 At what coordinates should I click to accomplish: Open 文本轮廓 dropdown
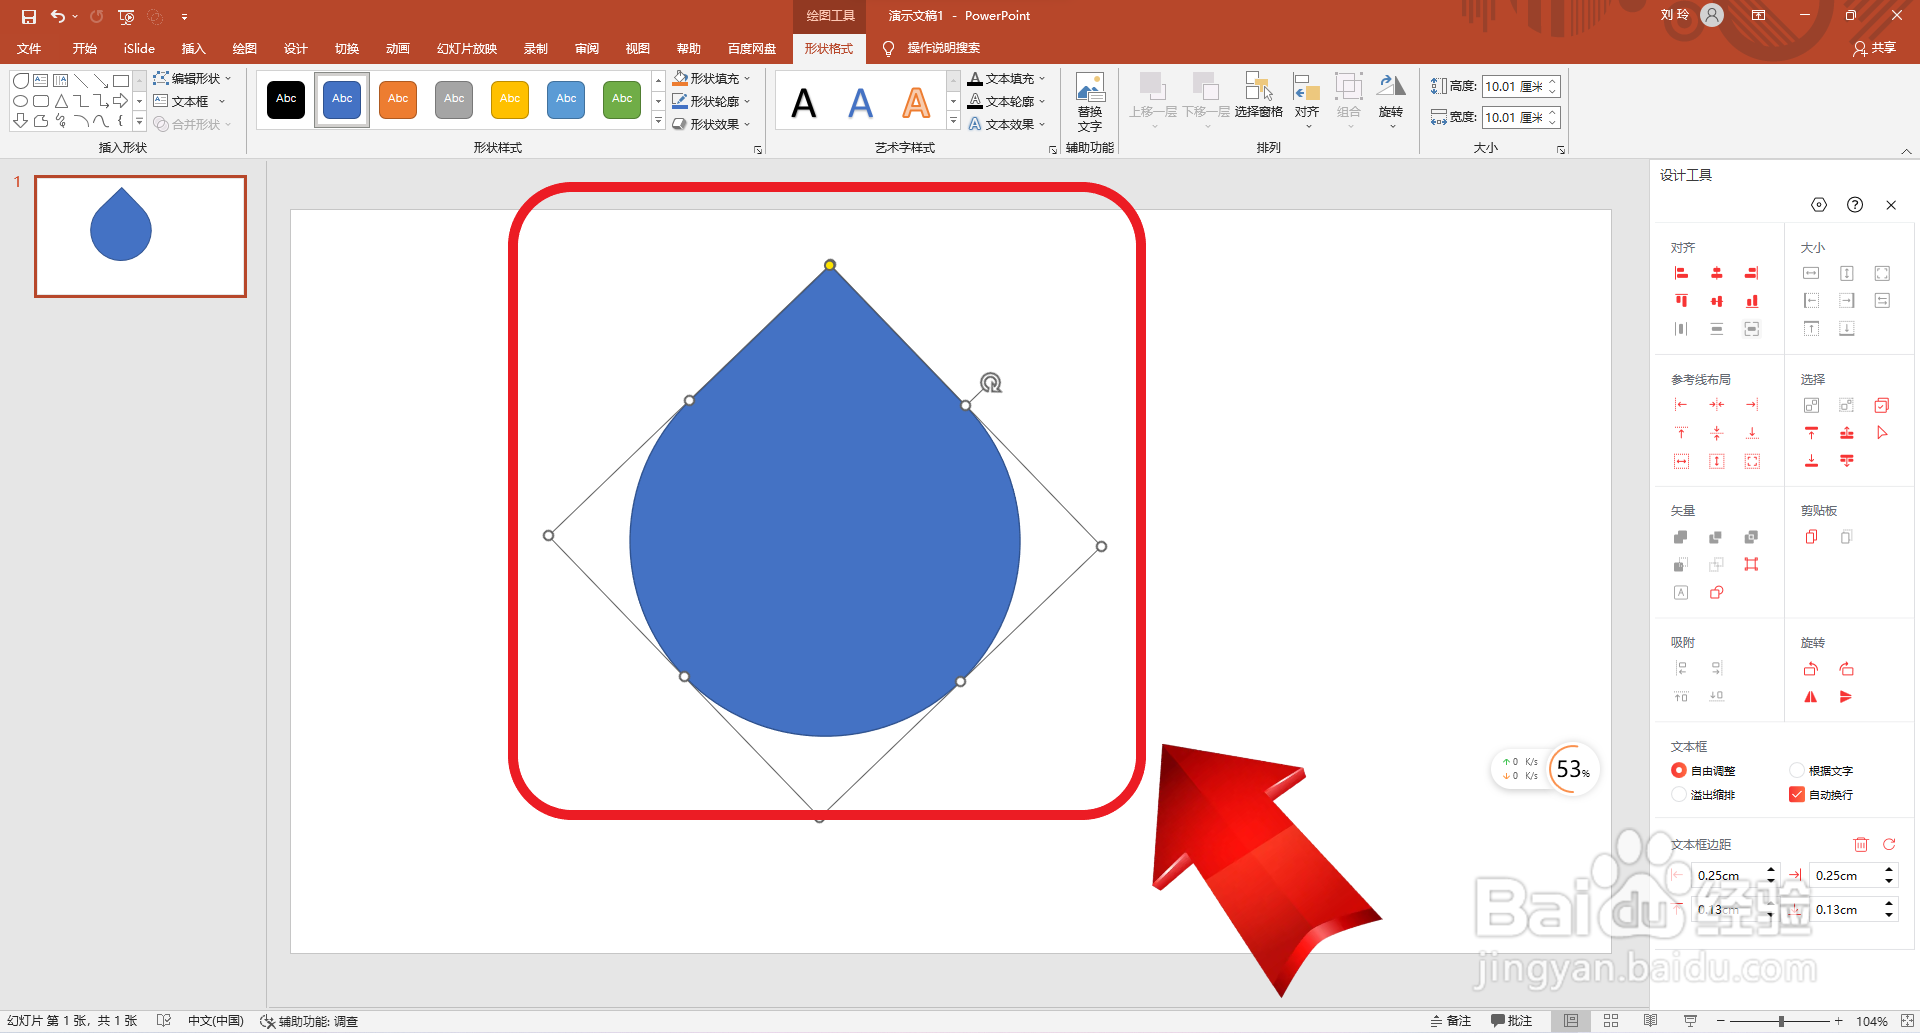[1006, 101]
